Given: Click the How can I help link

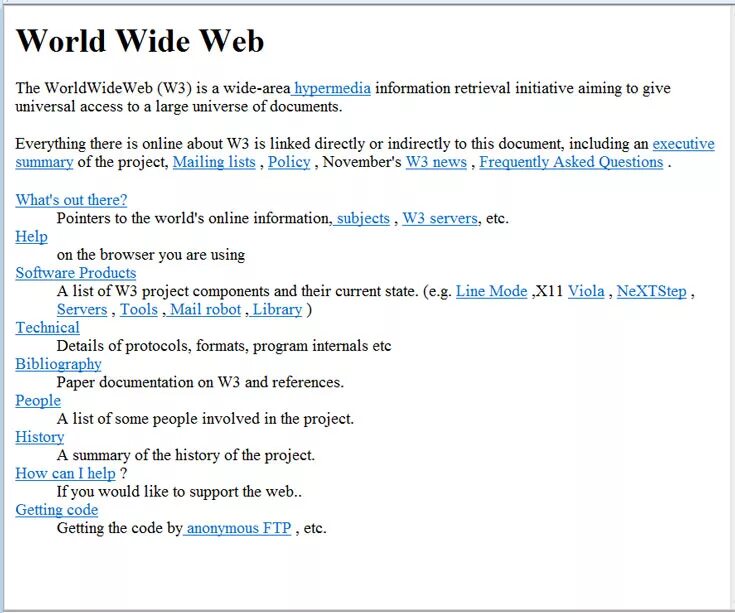Looking at the screenshot, I should pyautogui.click(x=65, y=474).
